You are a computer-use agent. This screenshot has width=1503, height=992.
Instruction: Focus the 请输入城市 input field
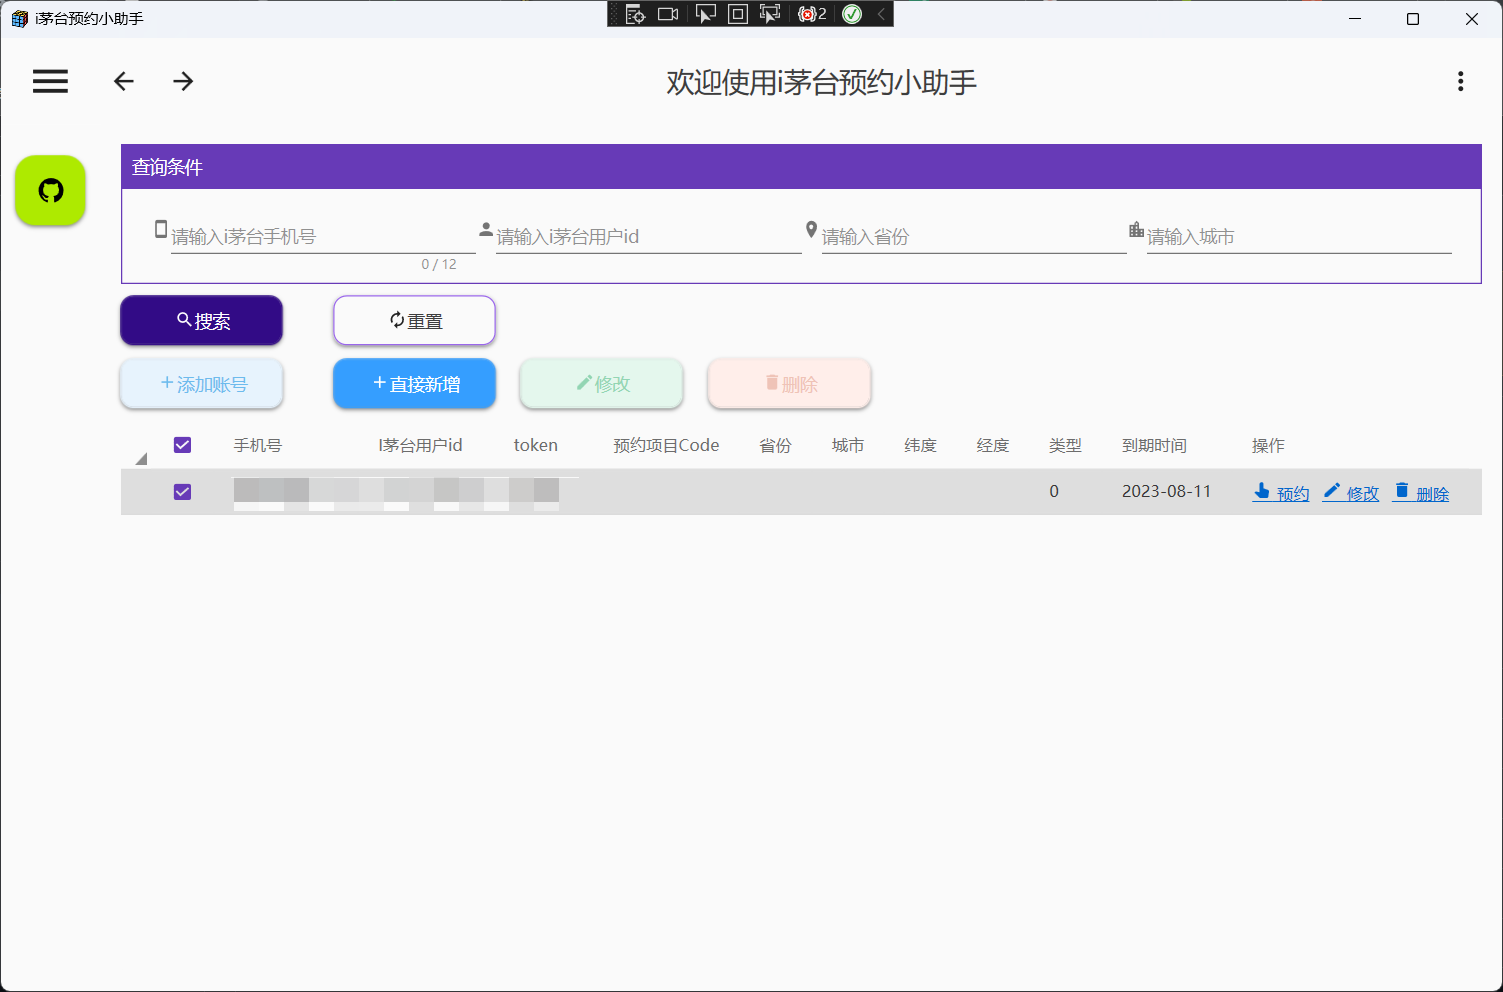1299,237
